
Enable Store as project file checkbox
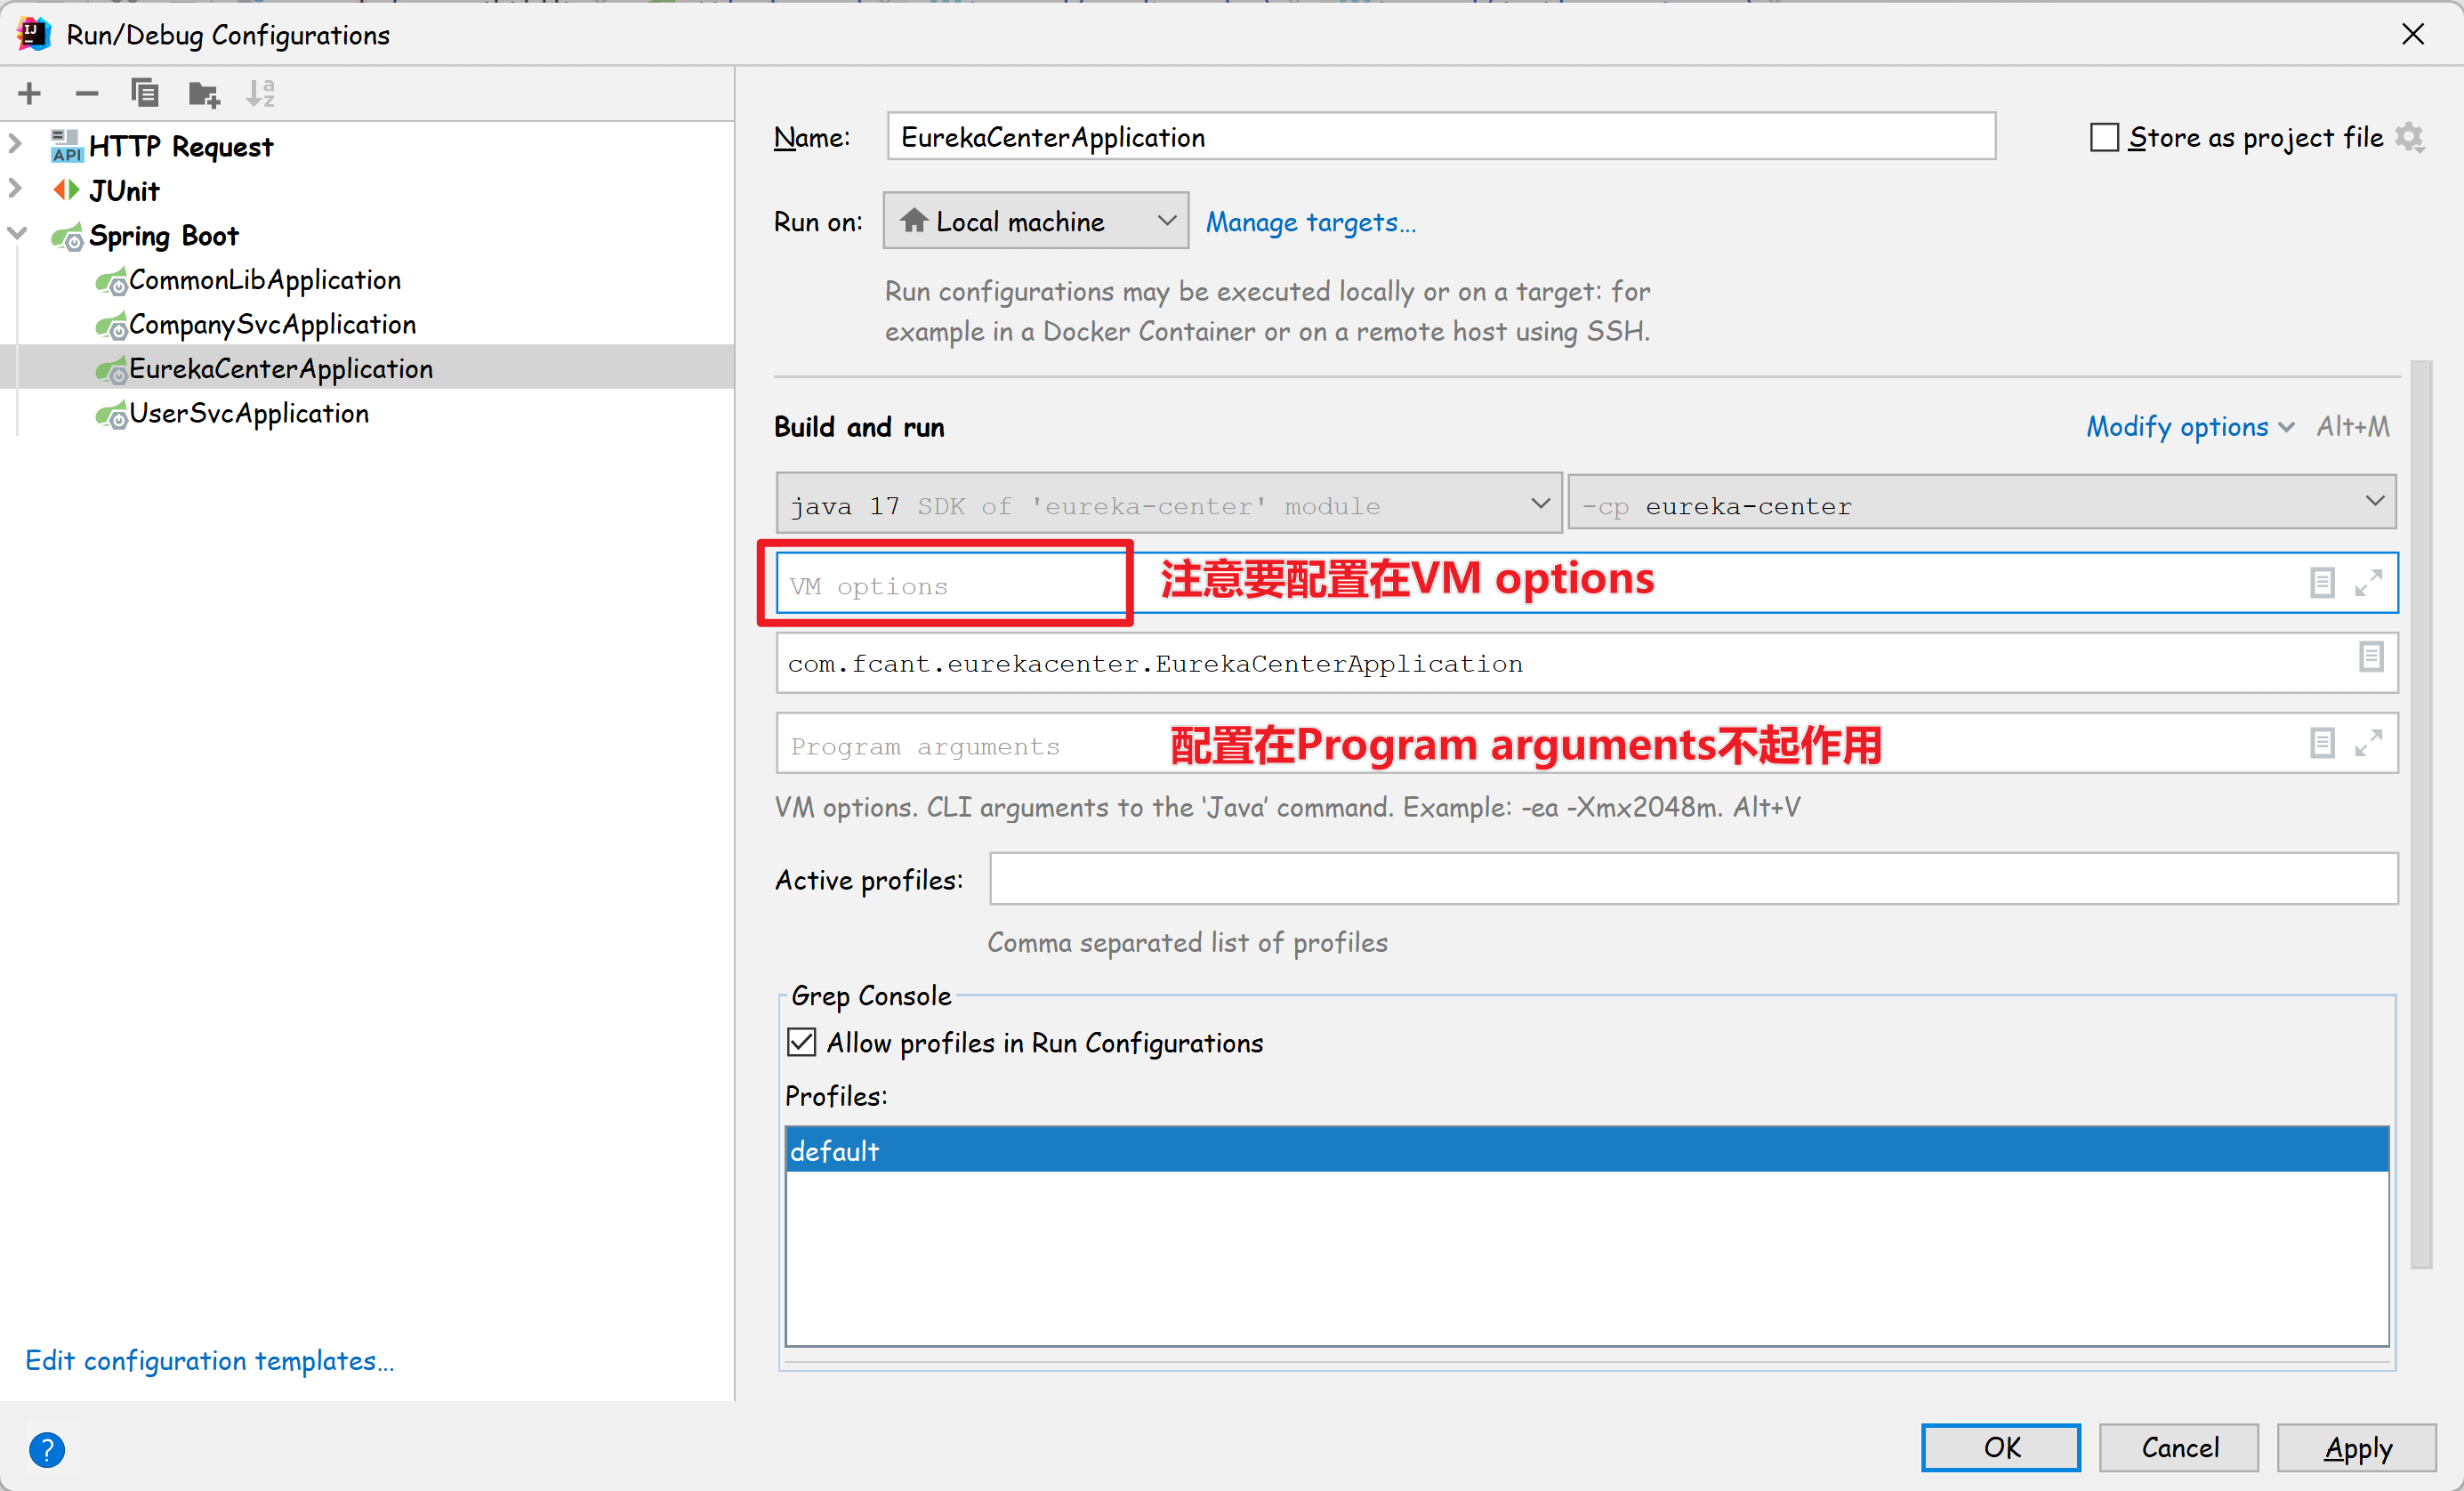[x=2104, y=137]
